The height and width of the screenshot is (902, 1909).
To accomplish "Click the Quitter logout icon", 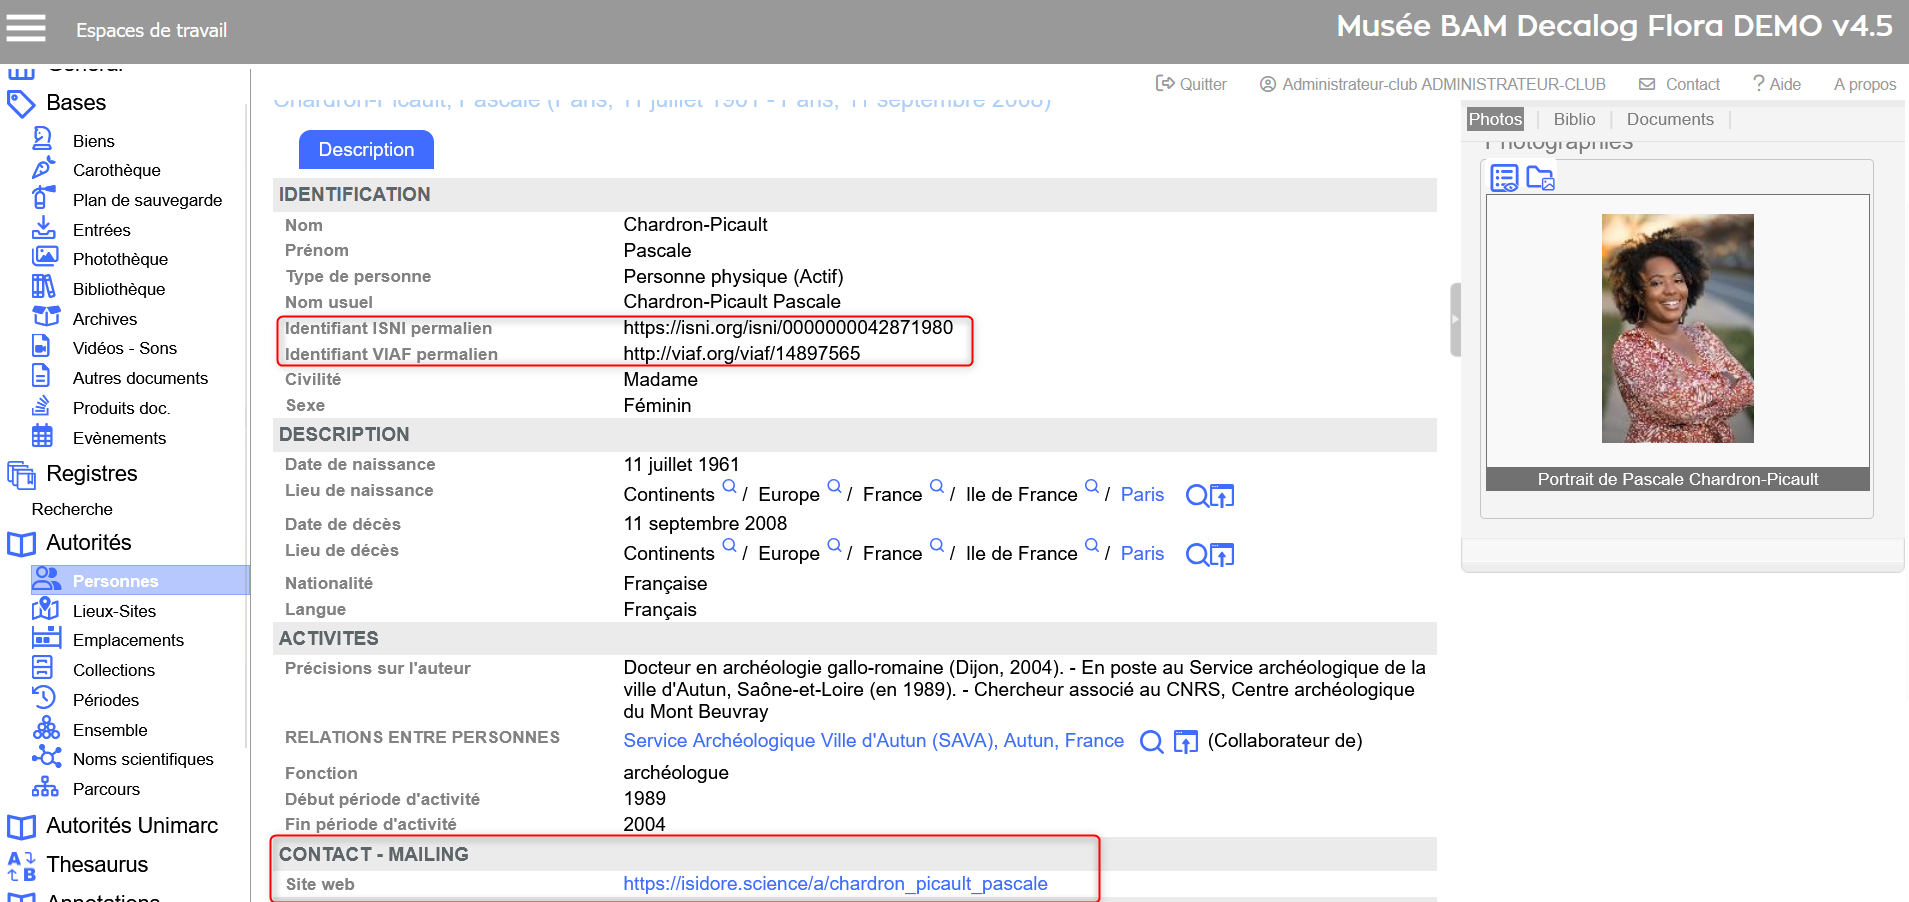I will [x=1165, y=84].
